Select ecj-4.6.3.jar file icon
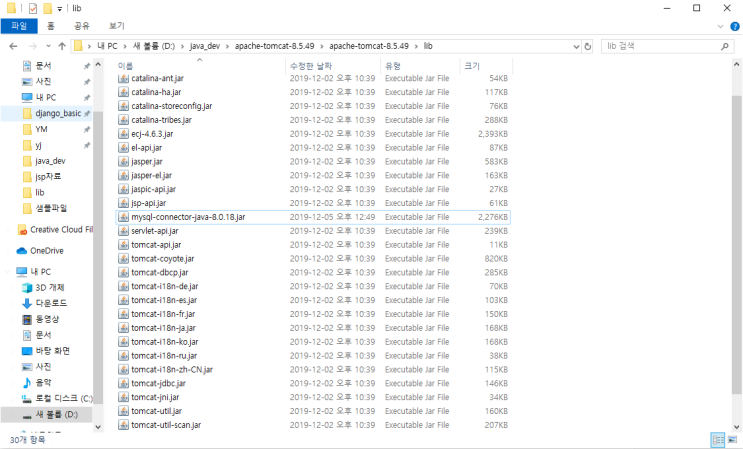 tap(123, 134)
